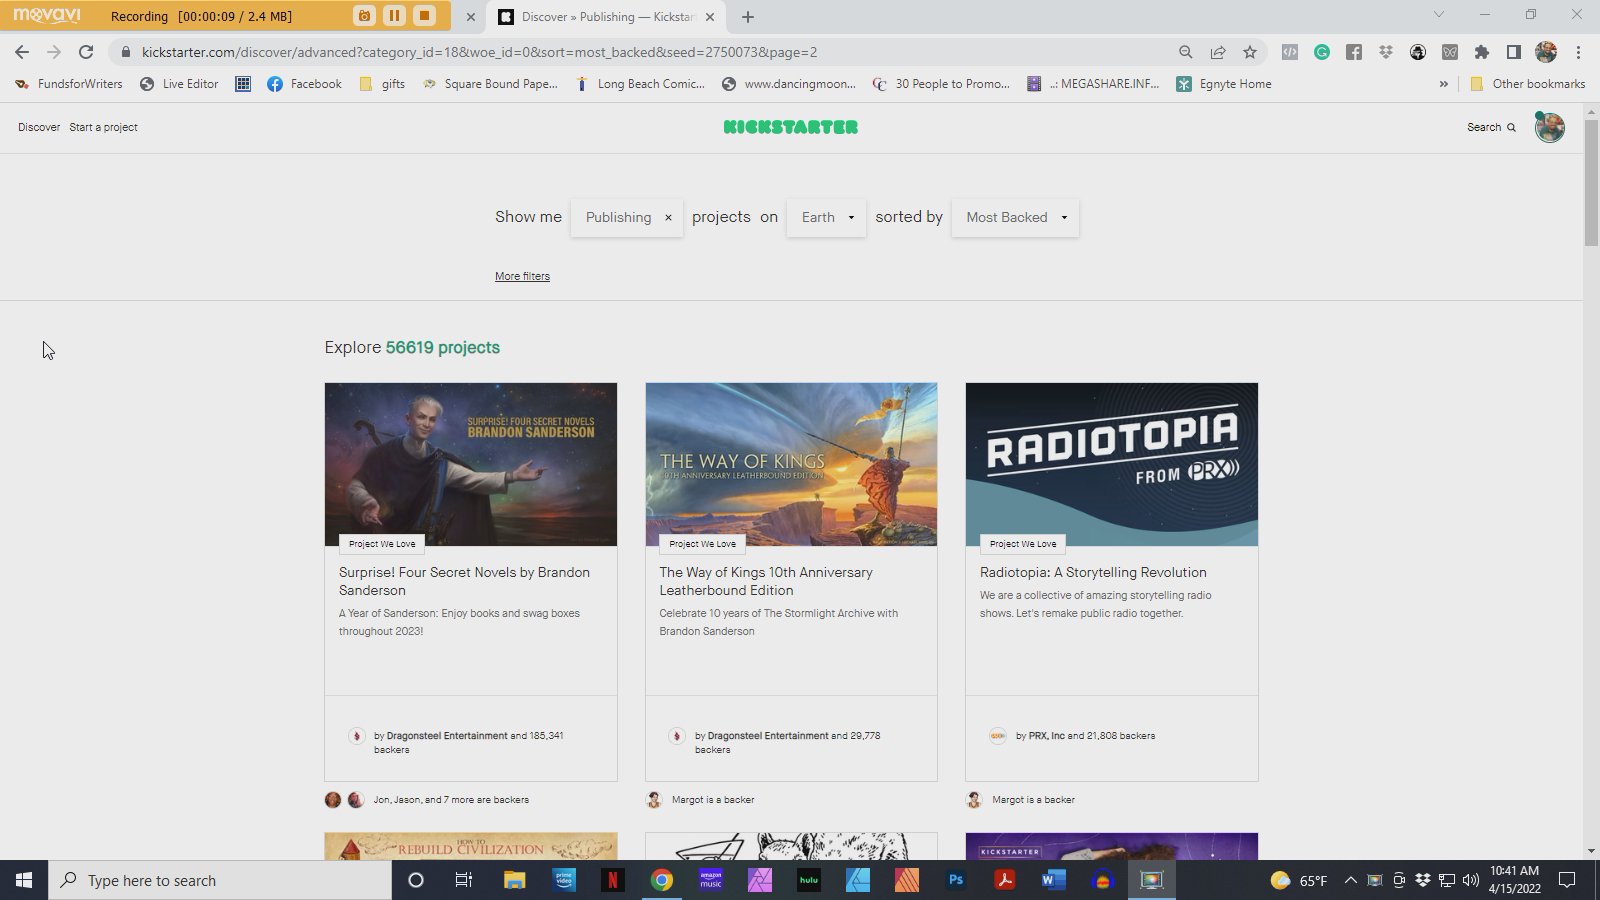Launch Netflix from the taskbar
The height and width of the screenshot is (900, 1600).
pyautogui.click(x=612, y=880)
